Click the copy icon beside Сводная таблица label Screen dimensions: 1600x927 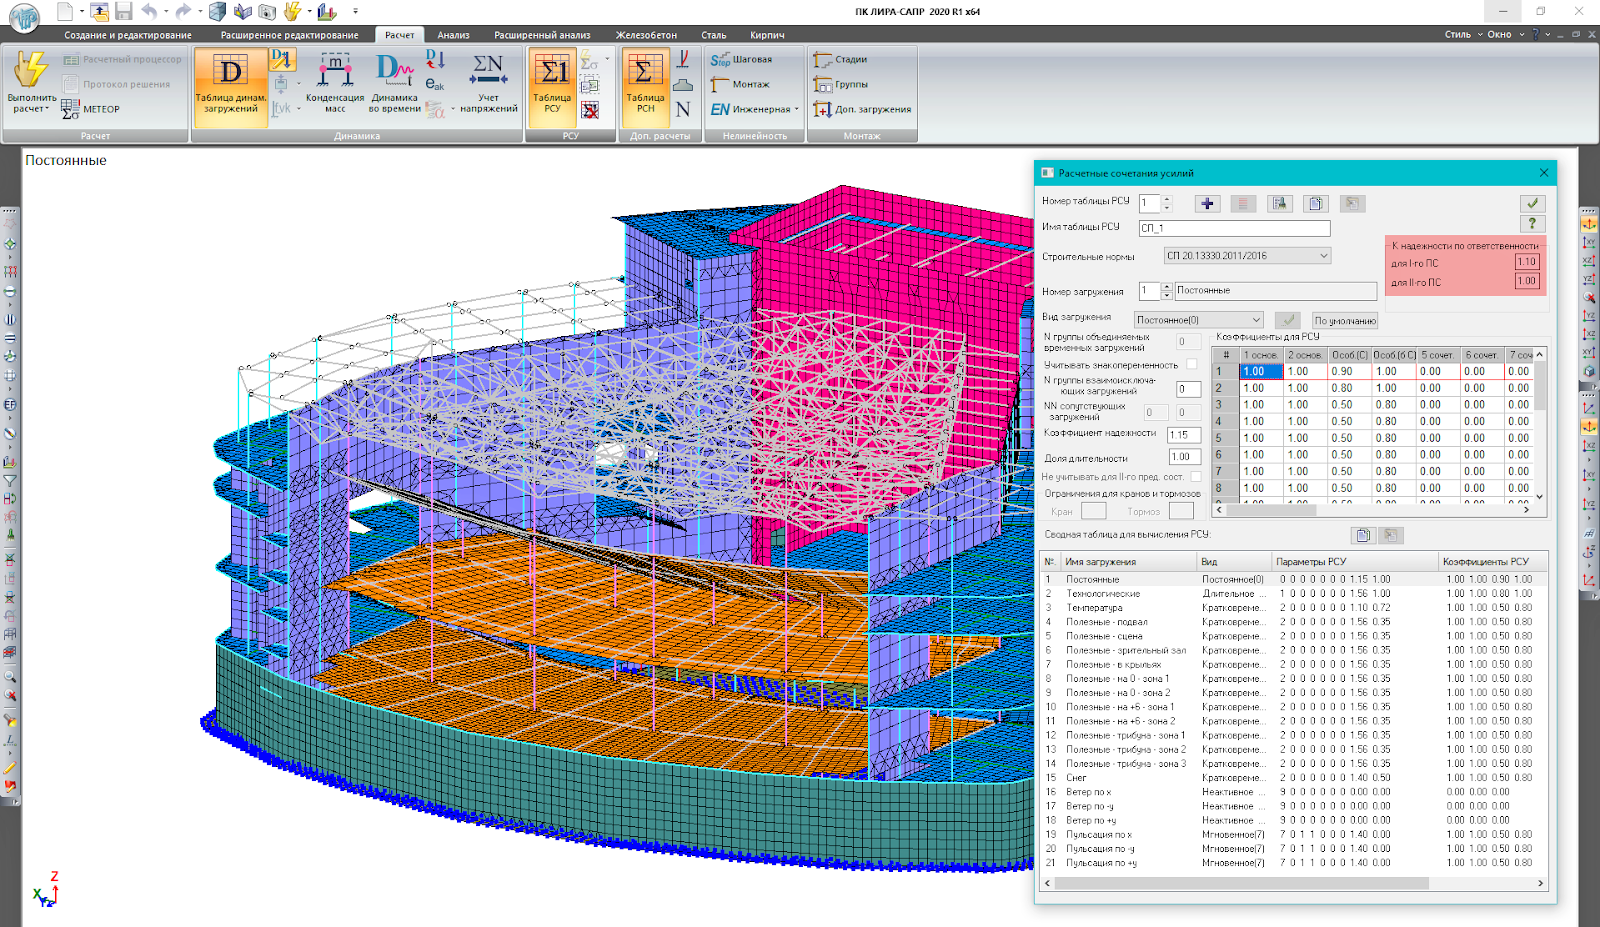pos(1363,535)
